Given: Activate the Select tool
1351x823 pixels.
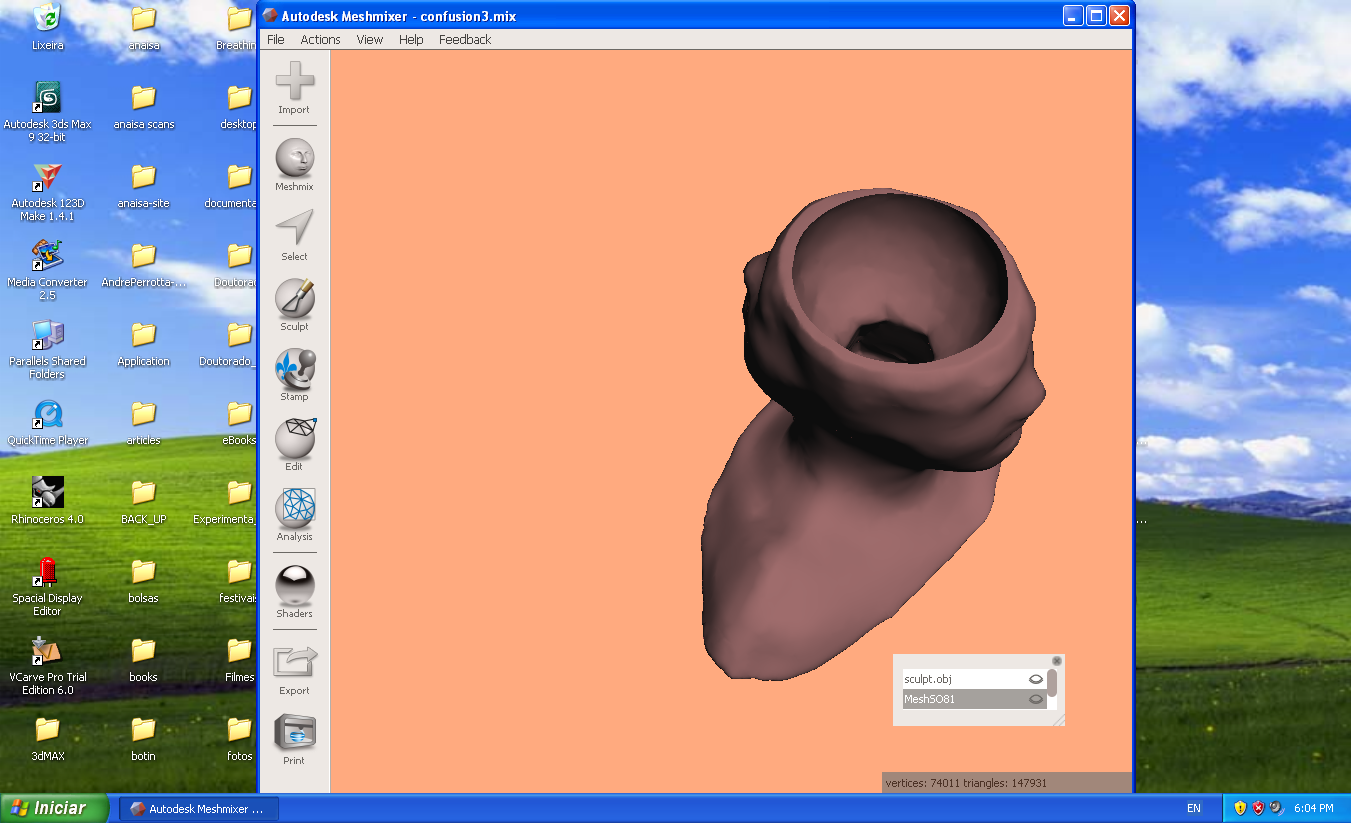Looking at the screenshot, I should click(294, 236).
